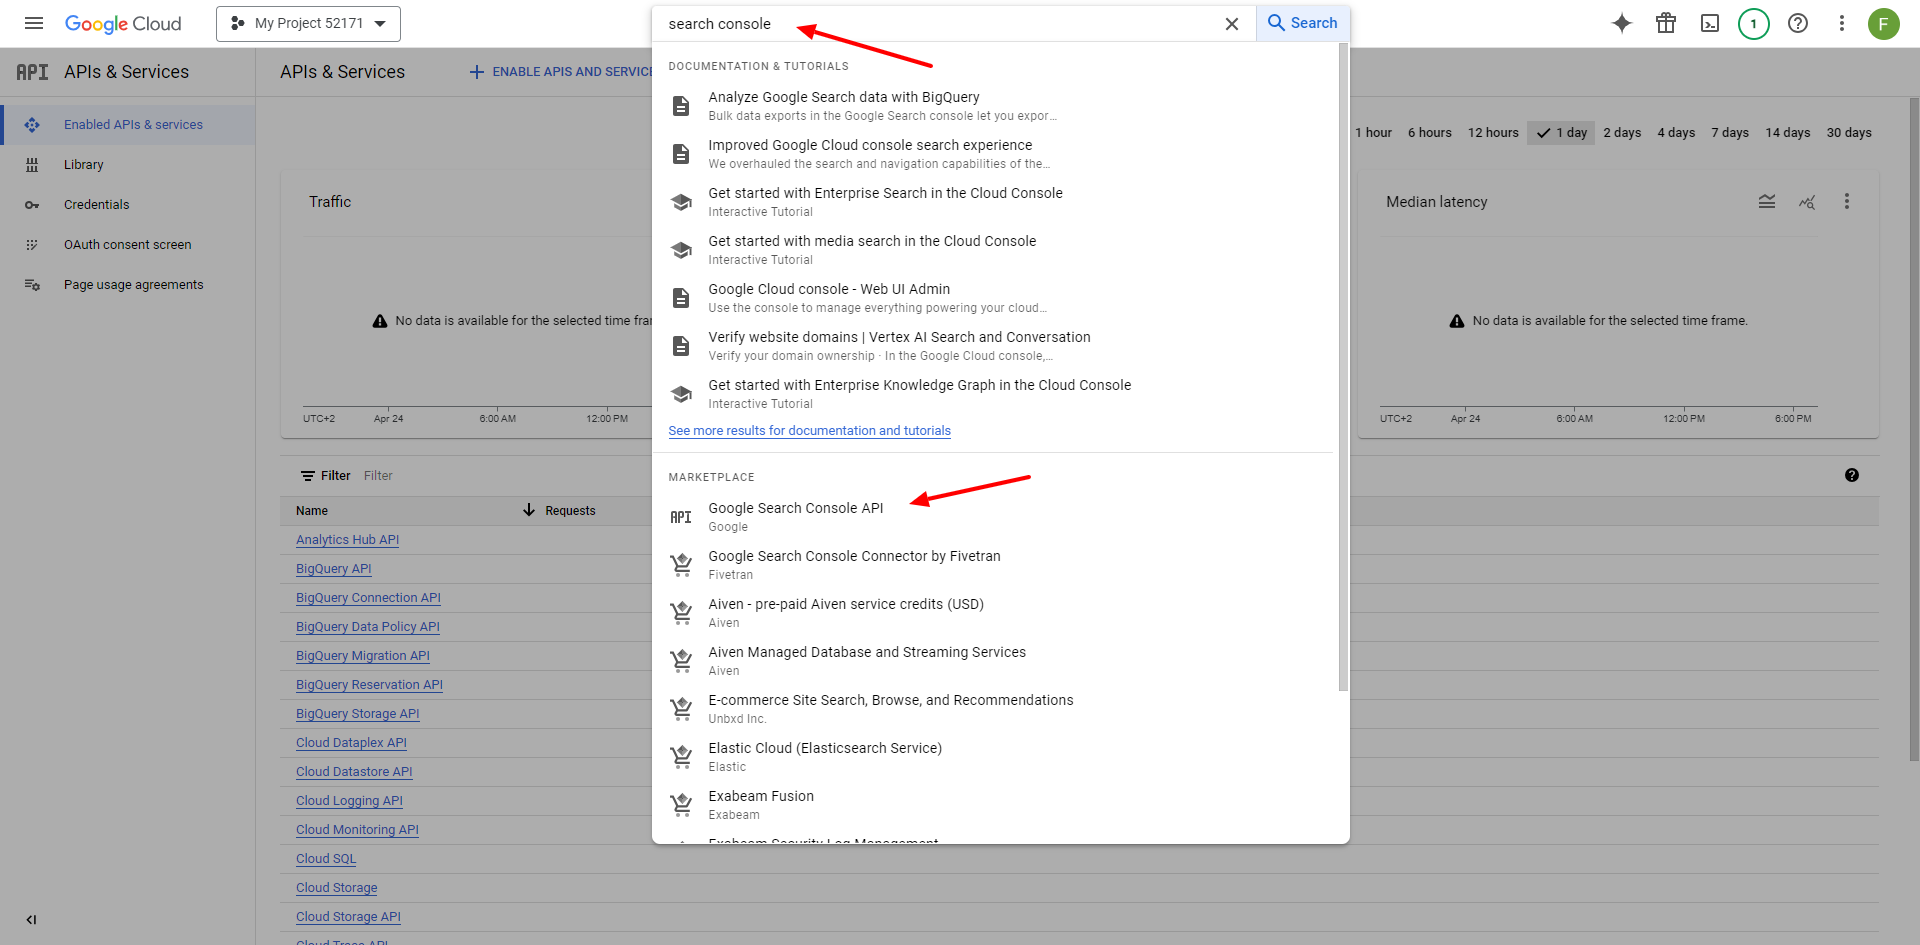Image resolution: width=1920 pixels, height=945 pixels.
Task: Open Analyze Google Search data with BigQuery result
Action: pos(995,105)
